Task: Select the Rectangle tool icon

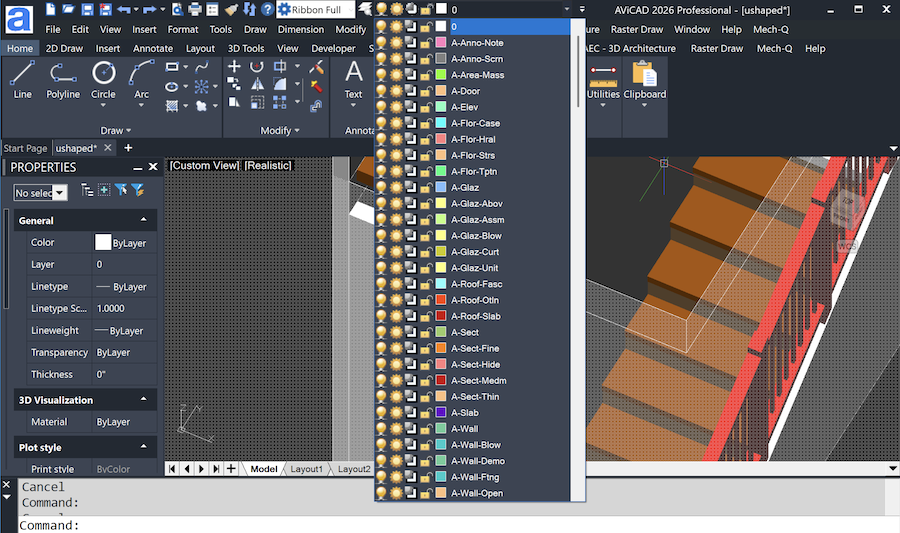Action: [x=172, y=67]
